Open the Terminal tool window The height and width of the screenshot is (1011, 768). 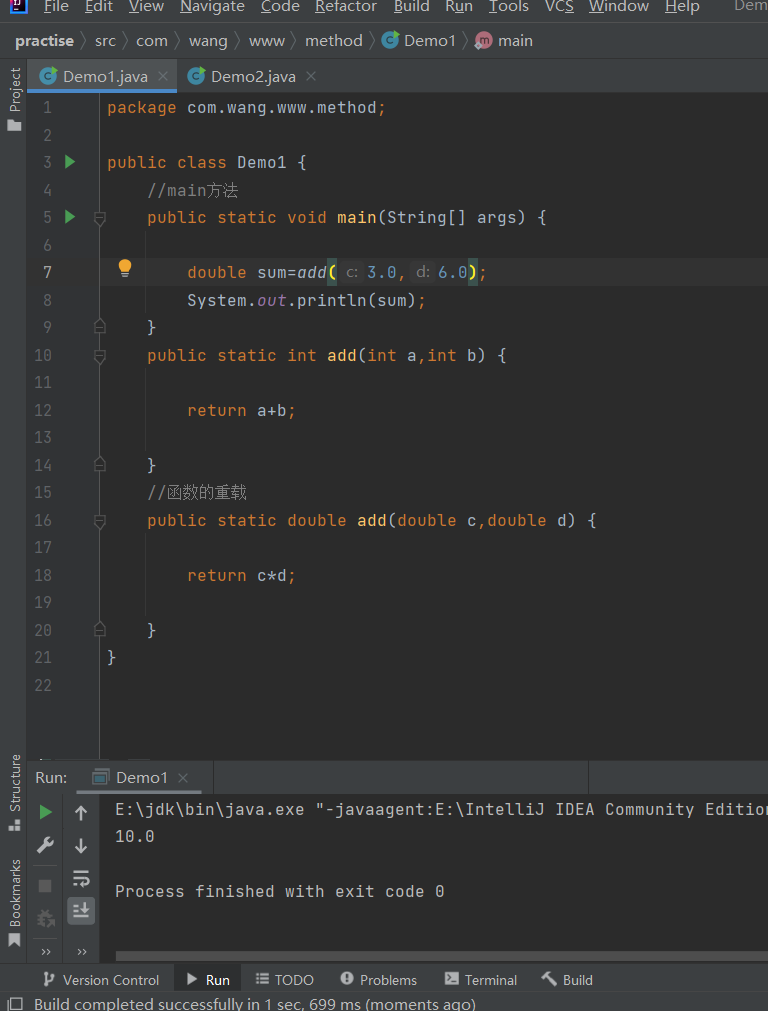coord(481,980)
